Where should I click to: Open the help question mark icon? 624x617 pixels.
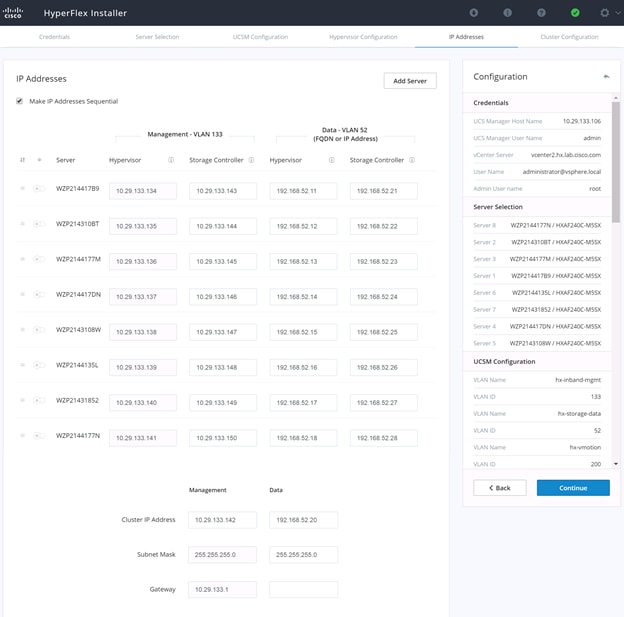coord(541,13)
